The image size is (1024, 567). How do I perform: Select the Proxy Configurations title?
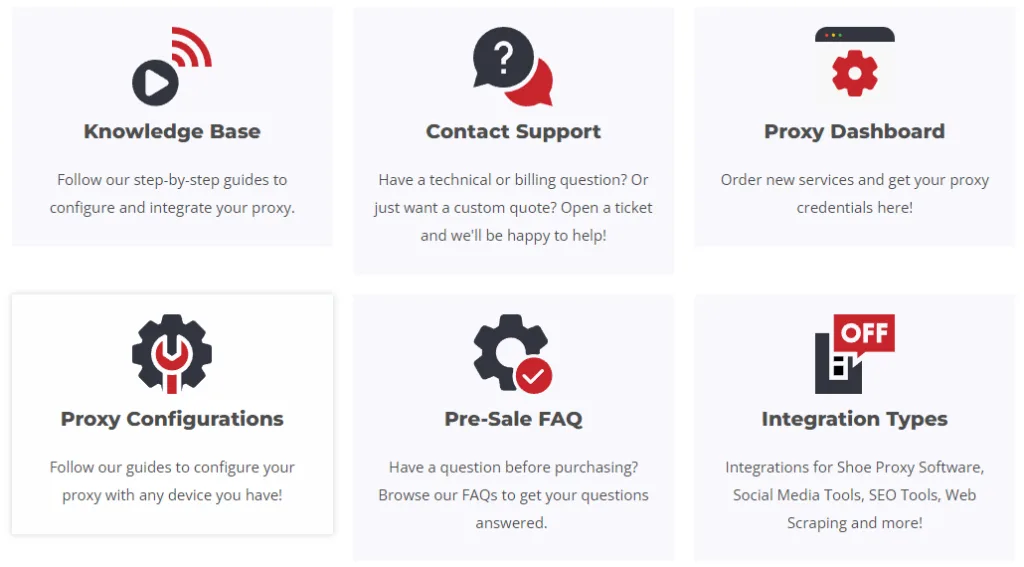tap(172, 419)
